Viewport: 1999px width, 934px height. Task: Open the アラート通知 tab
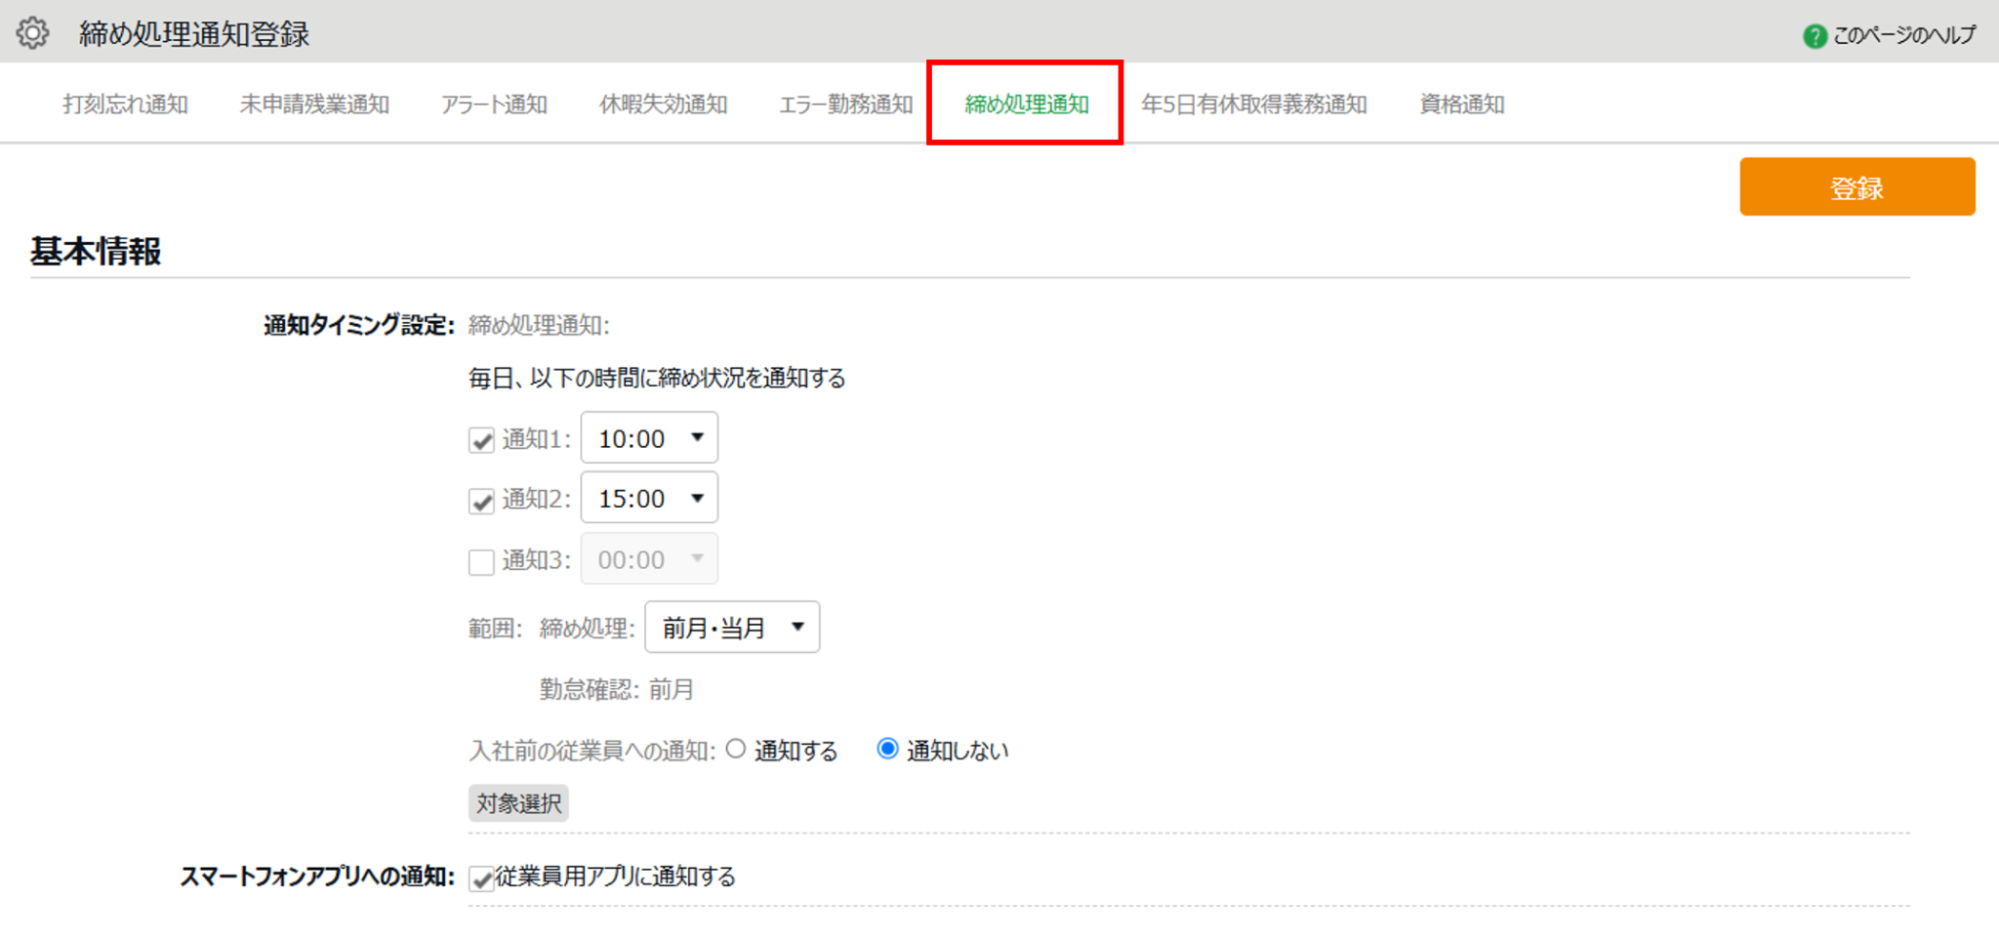494,104
